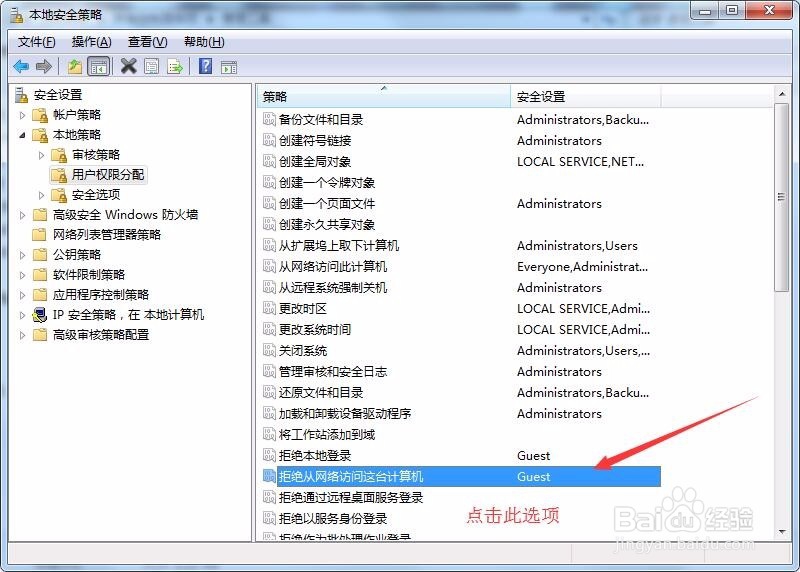
Task: Select 审核策略 in the tree
Action: 96,155
